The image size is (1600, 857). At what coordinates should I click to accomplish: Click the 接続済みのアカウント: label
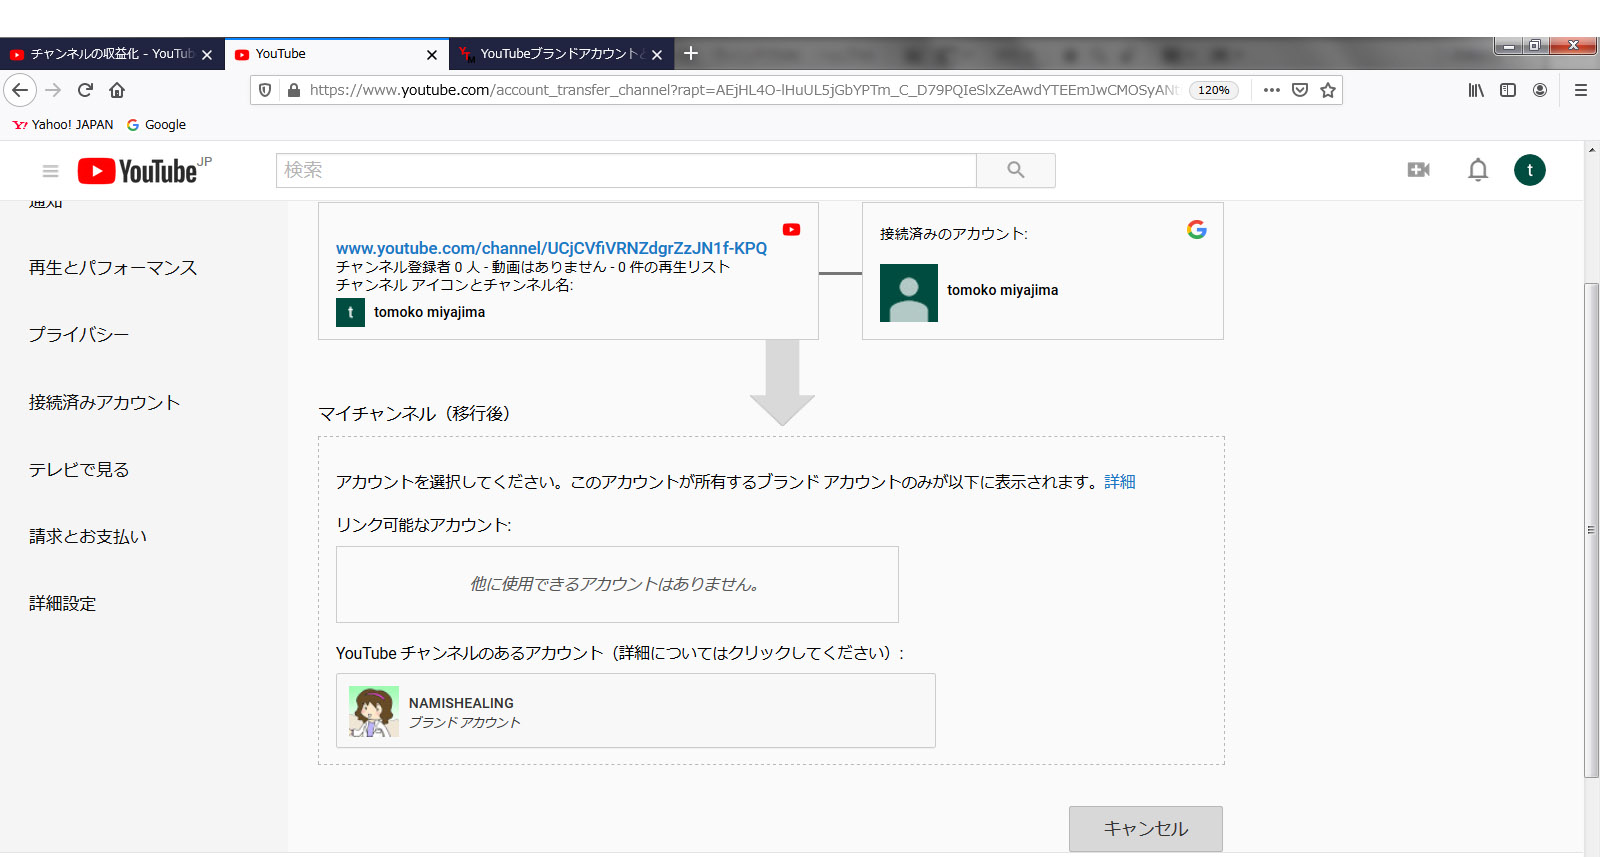(954, 234)
